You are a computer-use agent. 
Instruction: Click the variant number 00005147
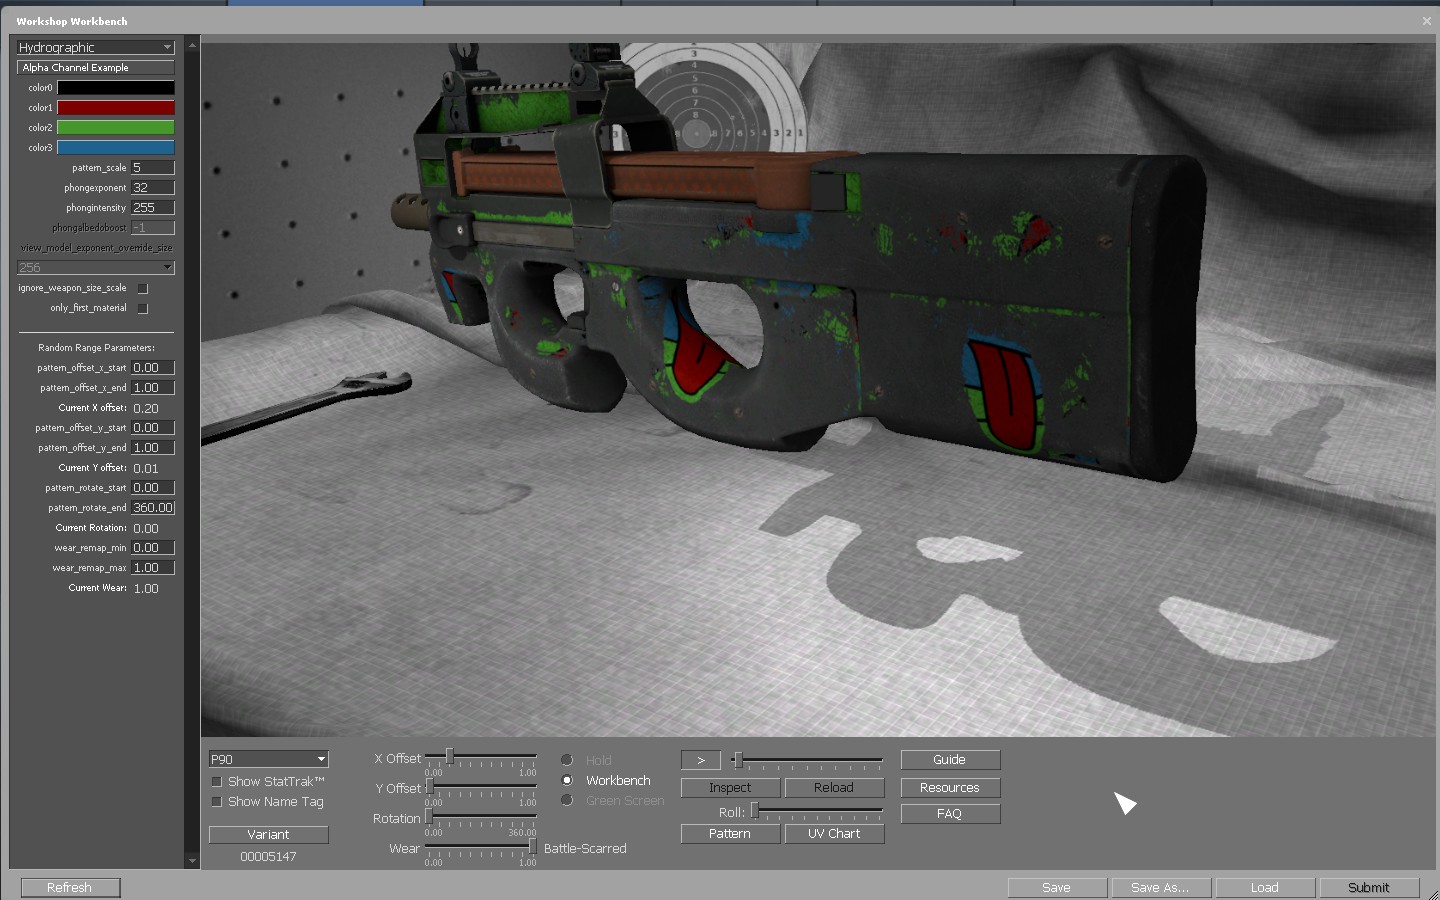(x=268, y=857)
